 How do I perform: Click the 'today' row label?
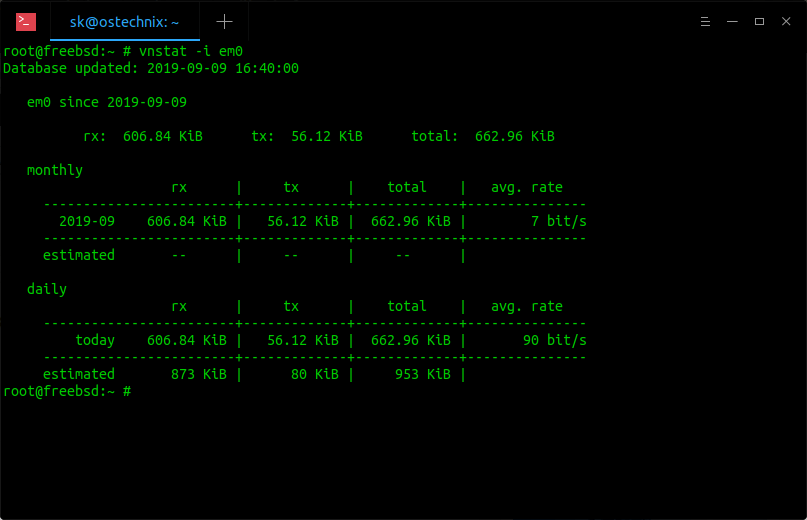pyautogui.click(x=95, y=340)
